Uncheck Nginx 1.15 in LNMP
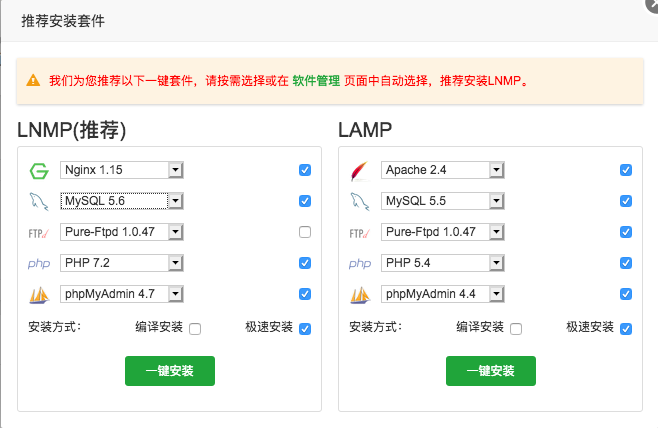This screenshot has width=658, height=428. (305, 170)
